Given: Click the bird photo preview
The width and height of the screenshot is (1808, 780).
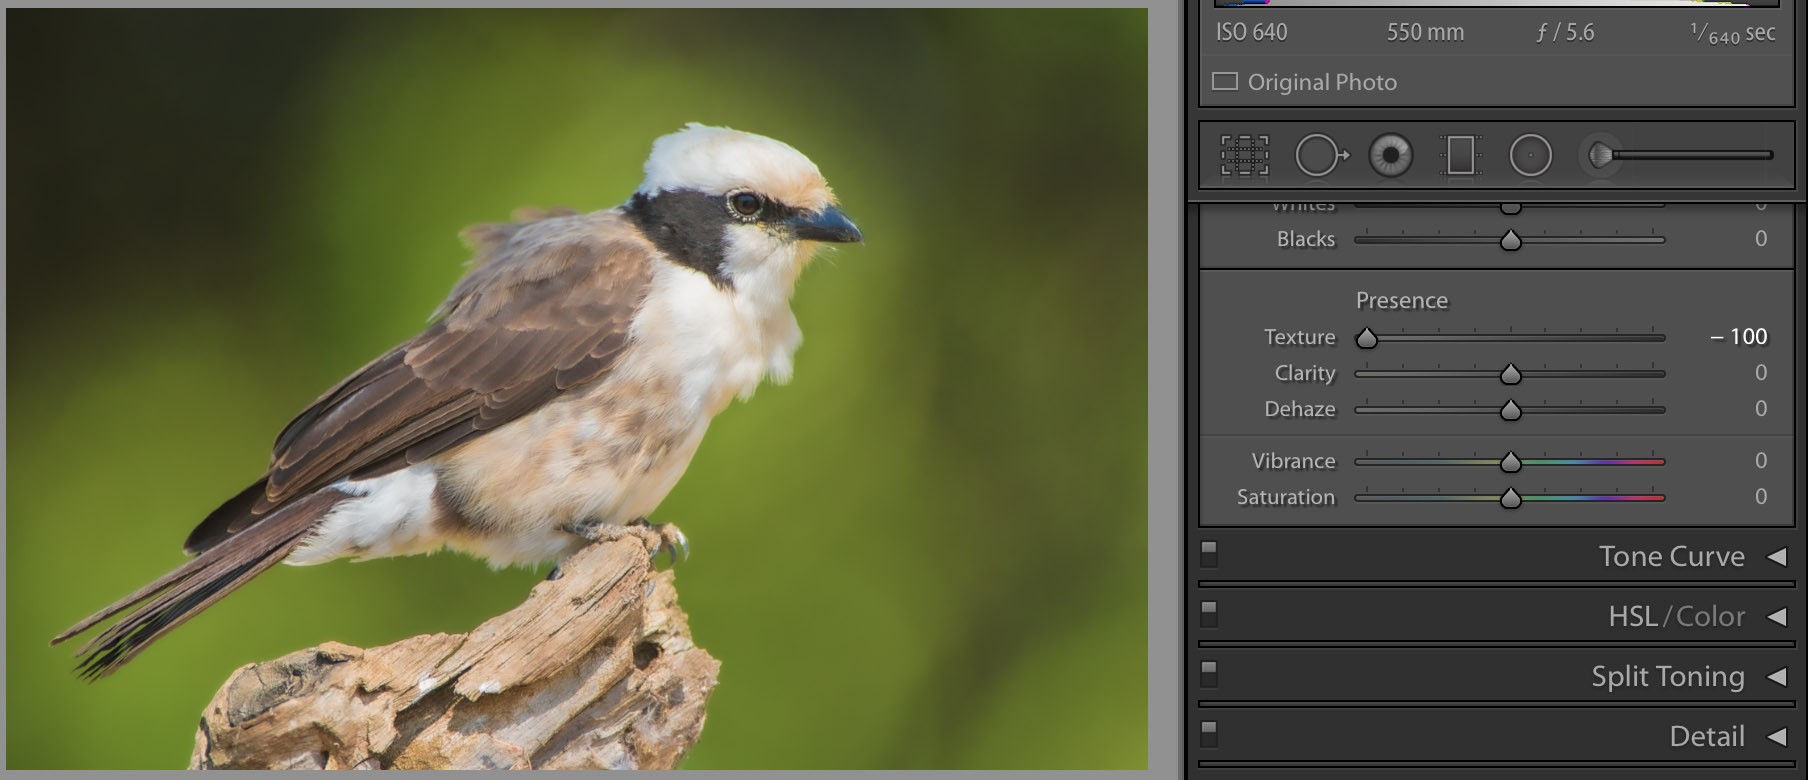Looking at the screenshot, I should pyautogui.click(x=576, y=389).
